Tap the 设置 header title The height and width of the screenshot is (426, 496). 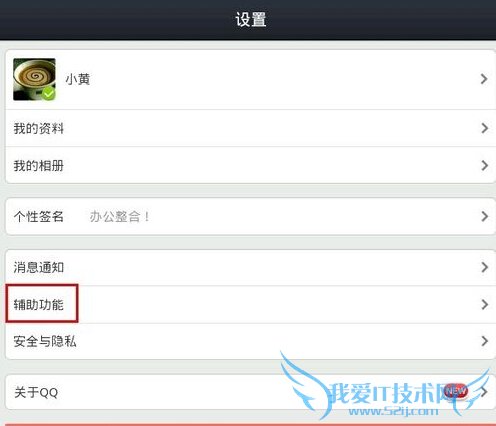251,19
